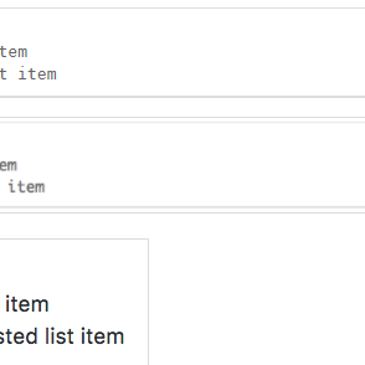365x365 pixels.
Task: Click the top edge line above first code block
Action: (182, 8)
